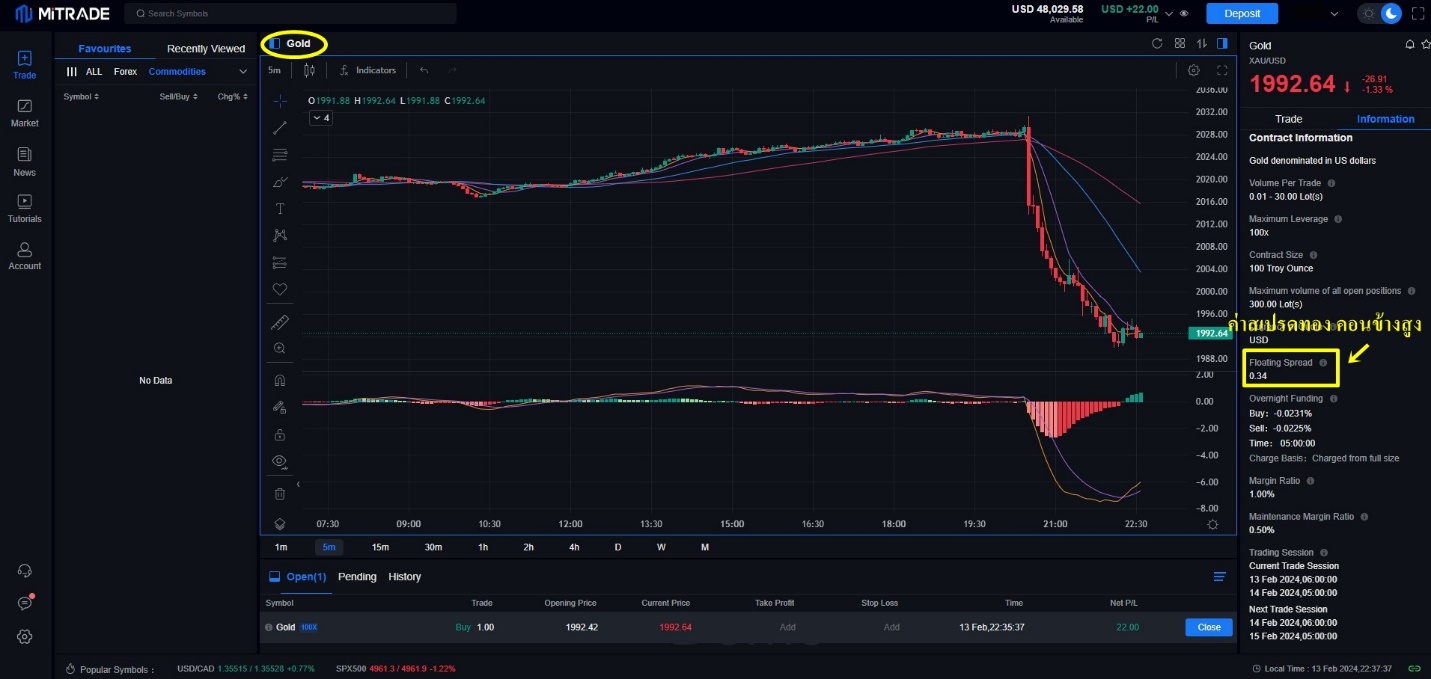
Task: Collapse the indicator legend showing 4
Action: [321, 118]
